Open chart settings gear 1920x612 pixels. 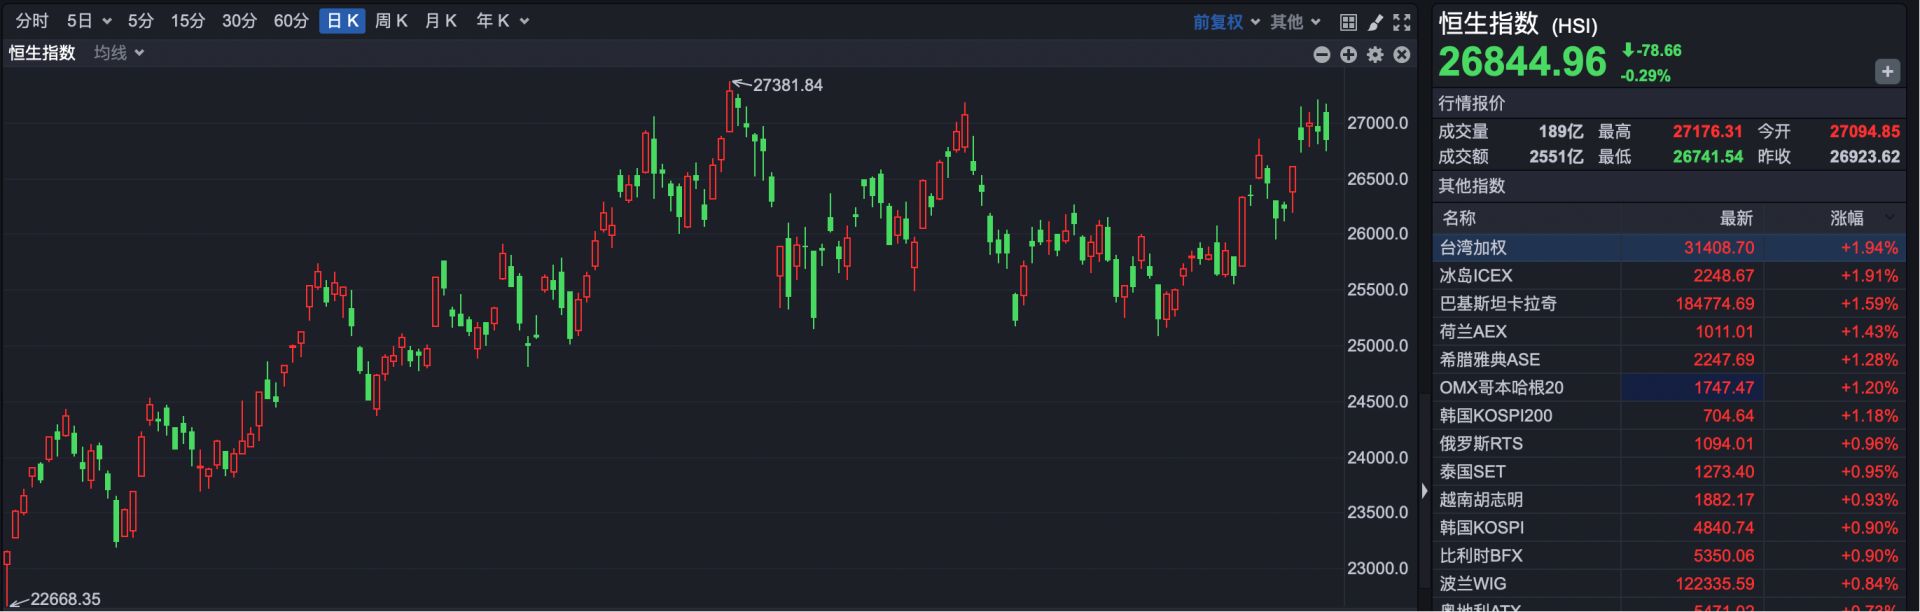[1375, 55]
